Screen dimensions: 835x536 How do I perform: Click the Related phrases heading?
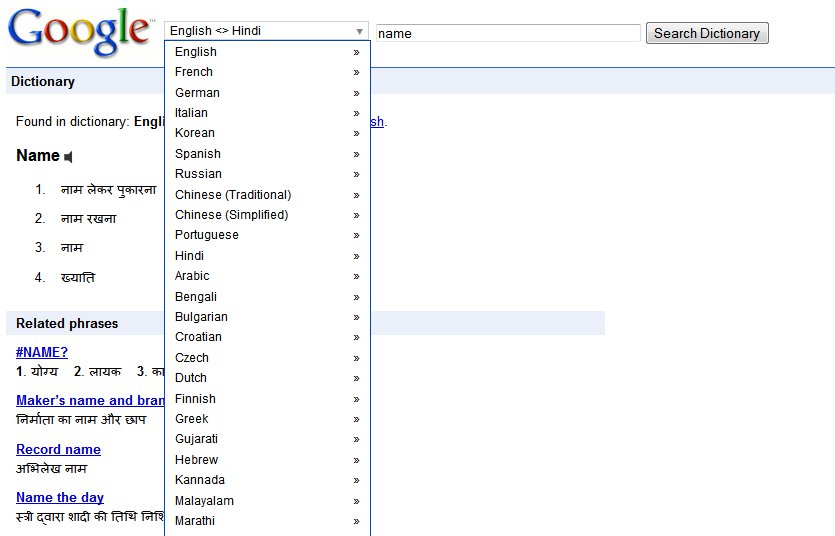67,324
